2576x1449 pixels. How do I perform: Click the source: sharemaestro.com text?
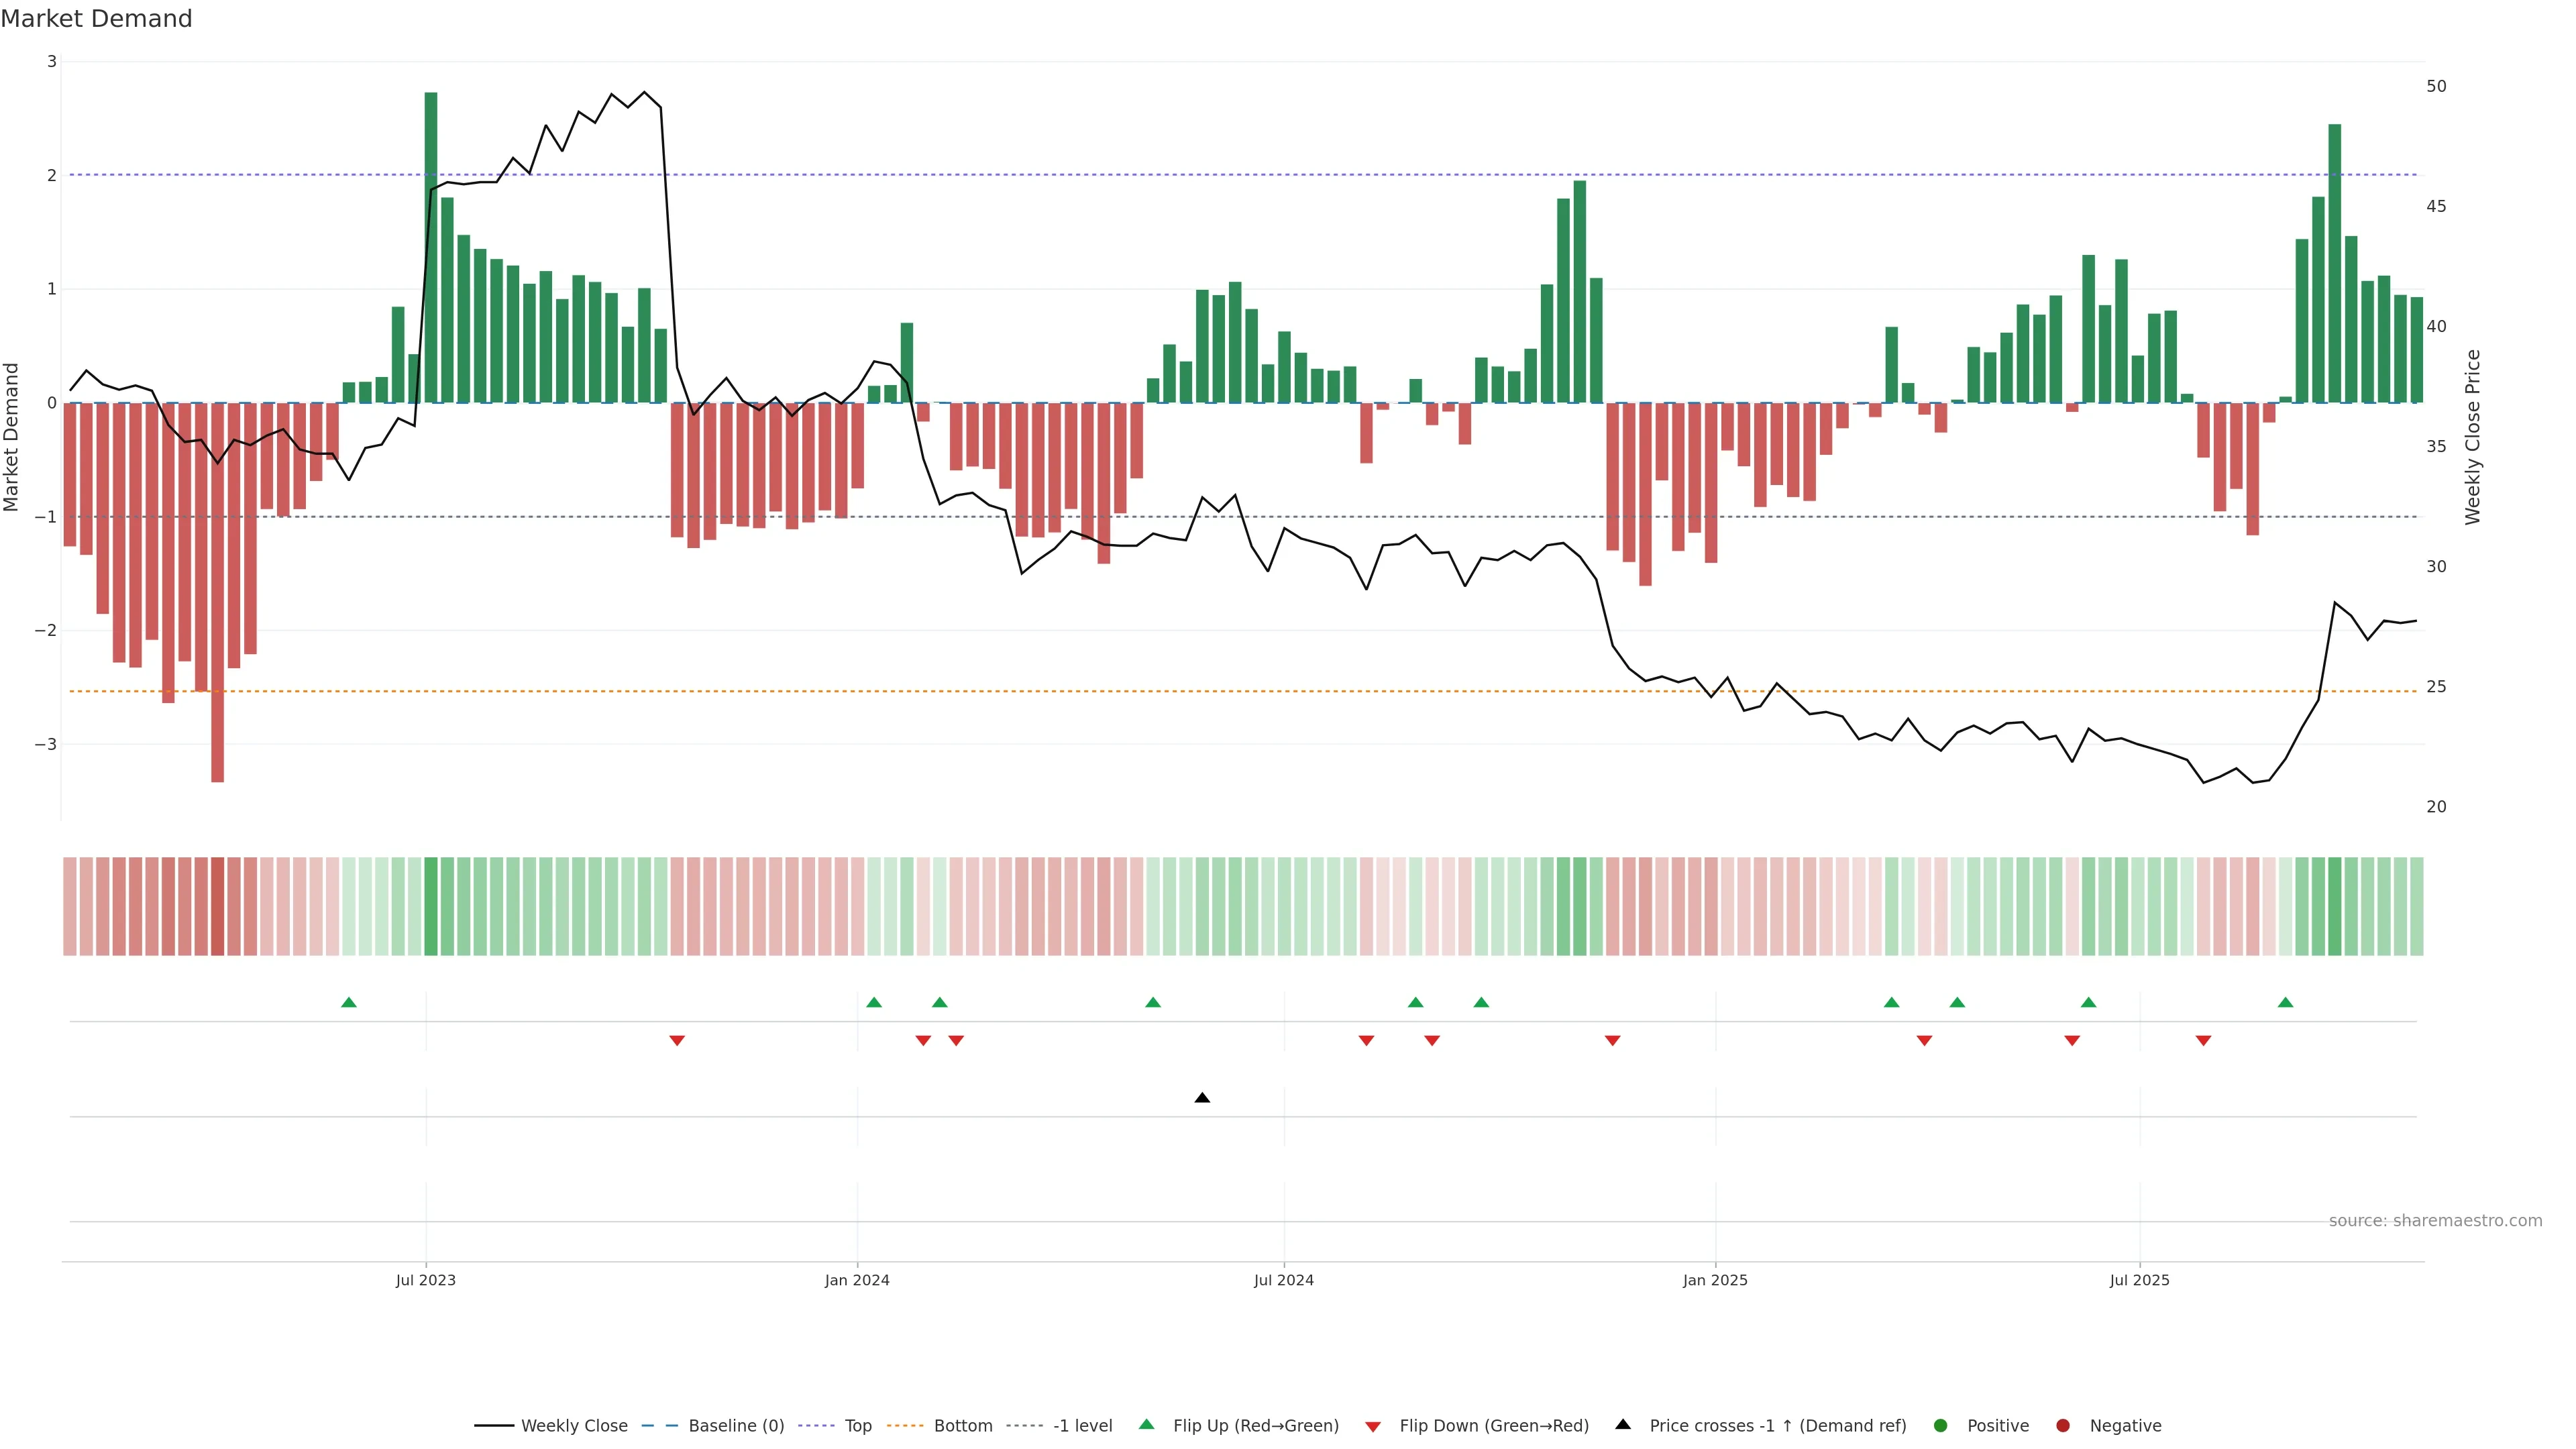point(2435,1220)
